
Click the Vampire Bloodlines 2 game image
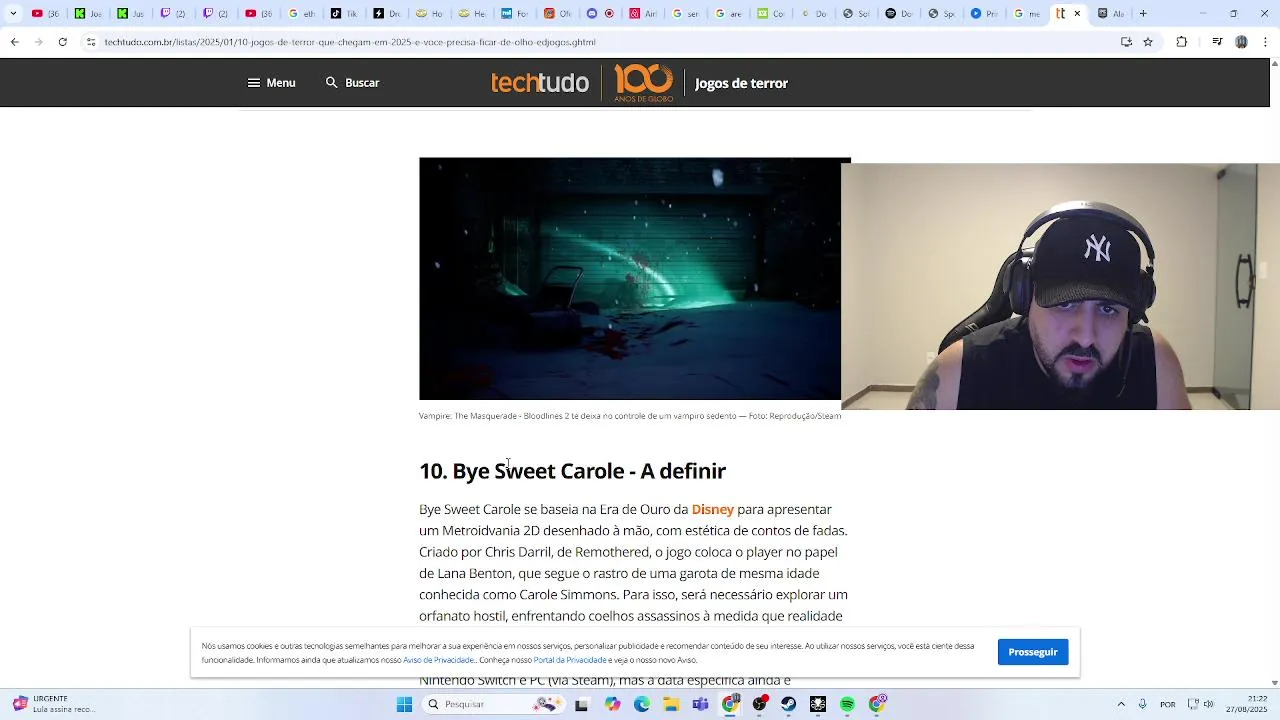(630, 279)
